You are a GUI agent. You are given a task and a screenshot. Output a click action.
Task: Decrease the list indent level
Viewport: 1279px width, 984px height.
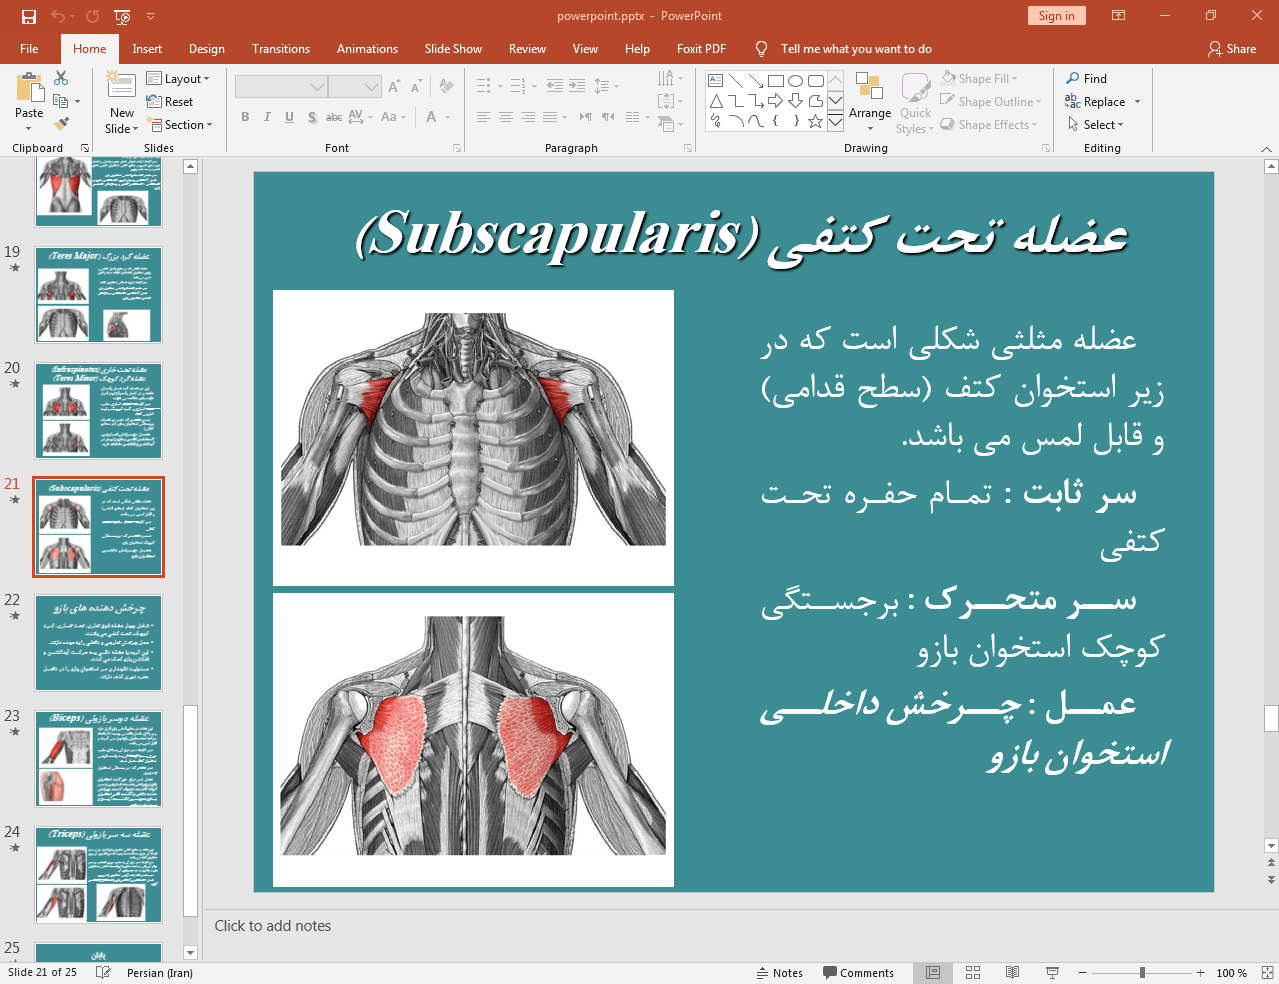coord(555,86)
